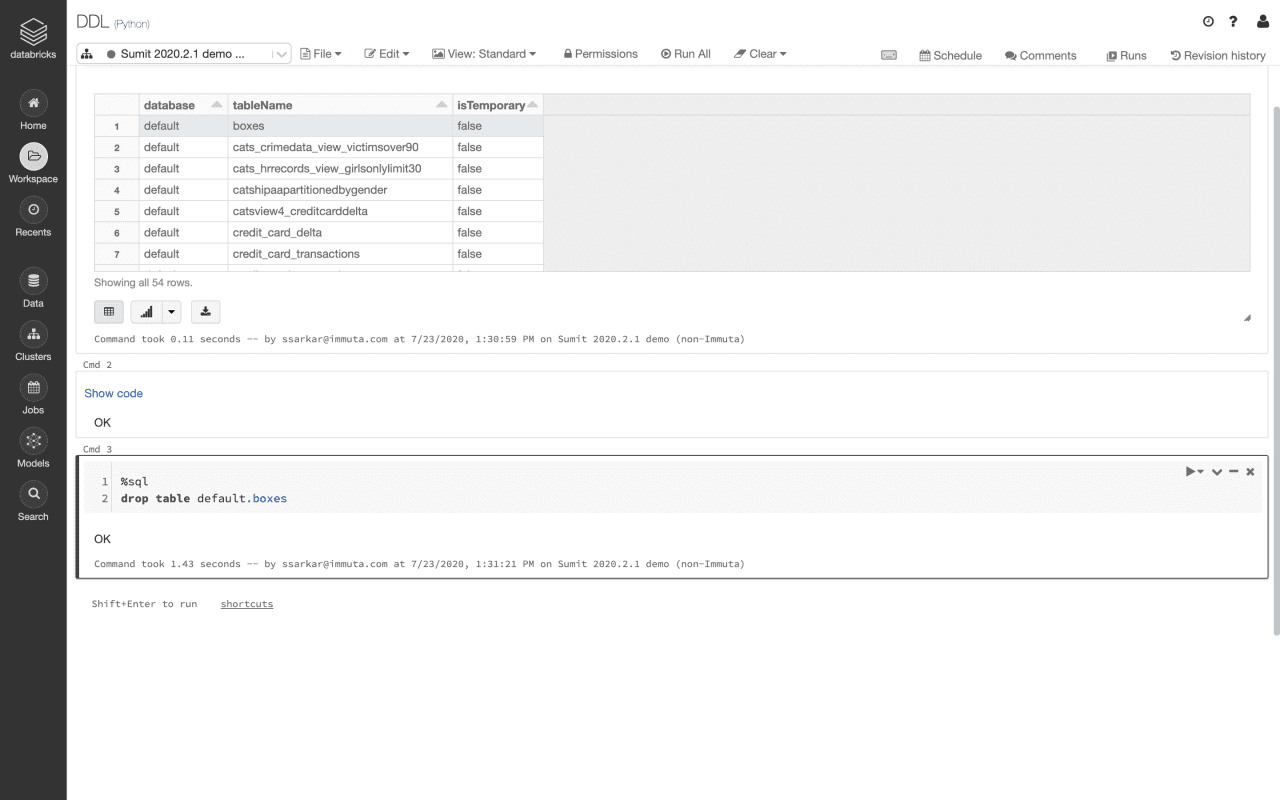Open the shortcuts link

click(247, 604)
